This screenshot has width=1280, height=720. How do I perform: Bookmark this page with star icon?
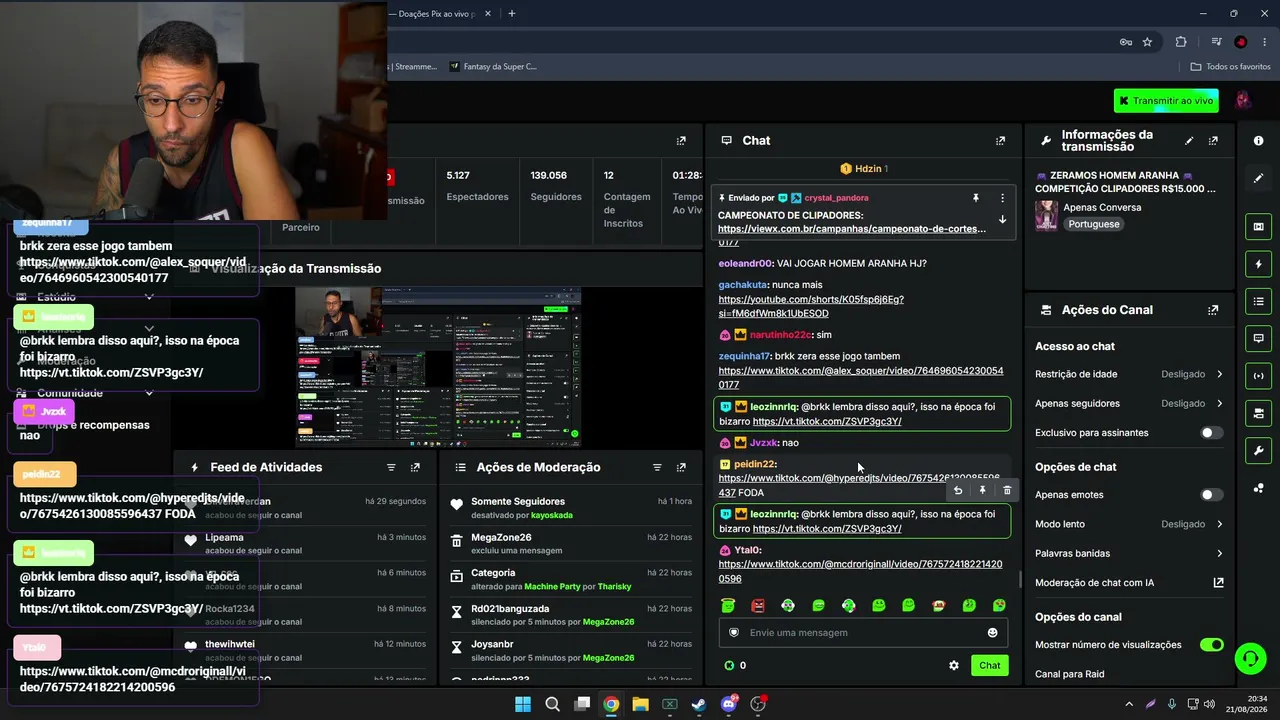pos(1147,42)
